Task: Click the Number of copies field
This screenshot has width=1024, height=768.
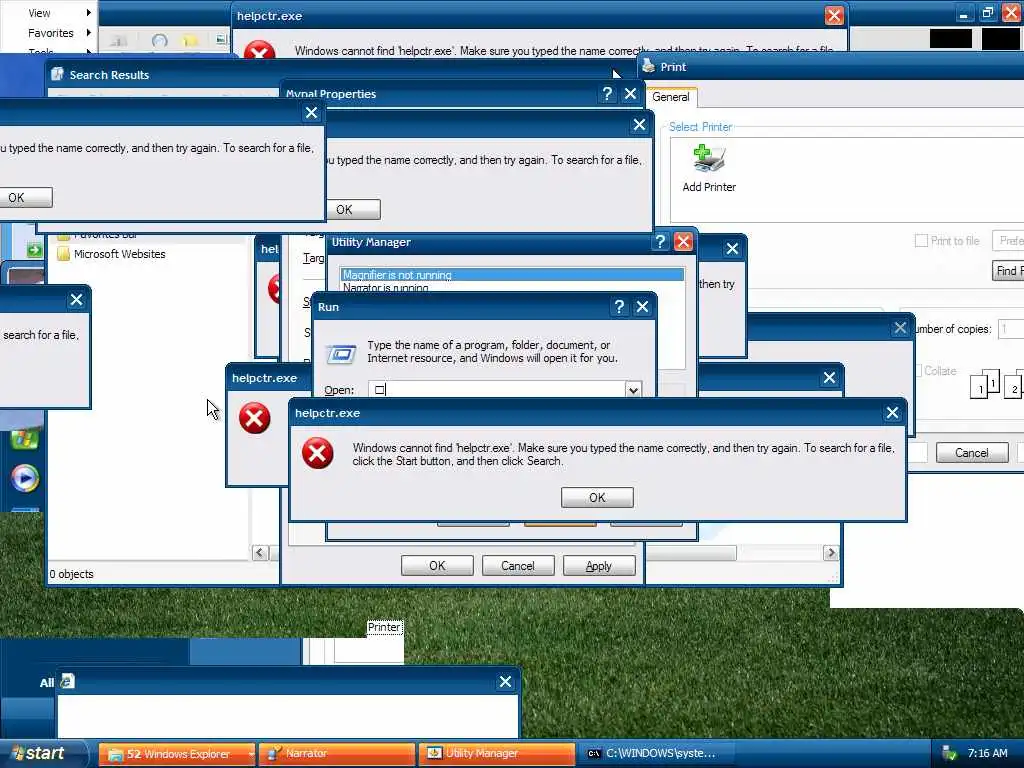Action: click(x=1010, y=329)
